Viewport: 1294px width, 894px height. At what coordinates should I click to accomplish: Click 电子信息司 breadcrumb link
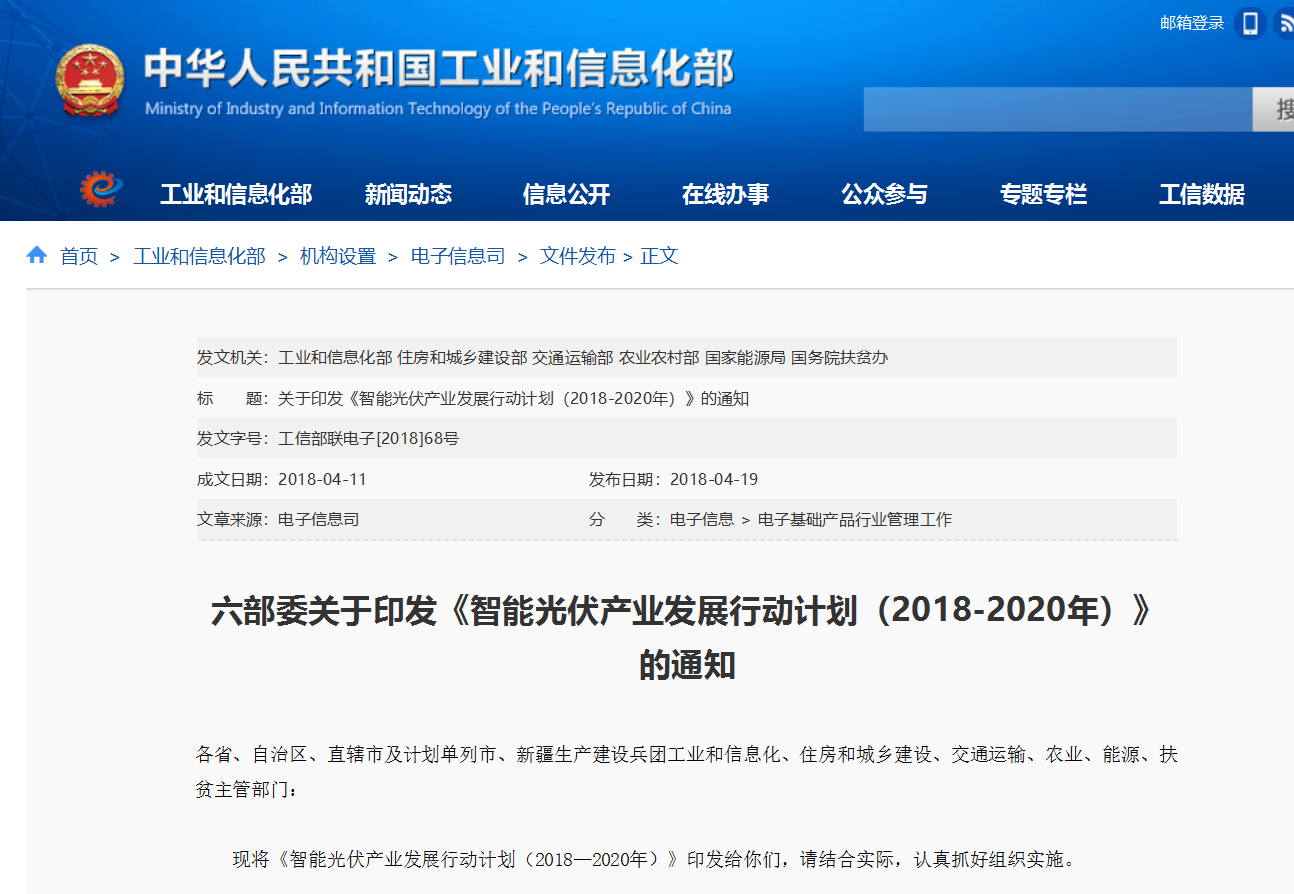point(458,256)
